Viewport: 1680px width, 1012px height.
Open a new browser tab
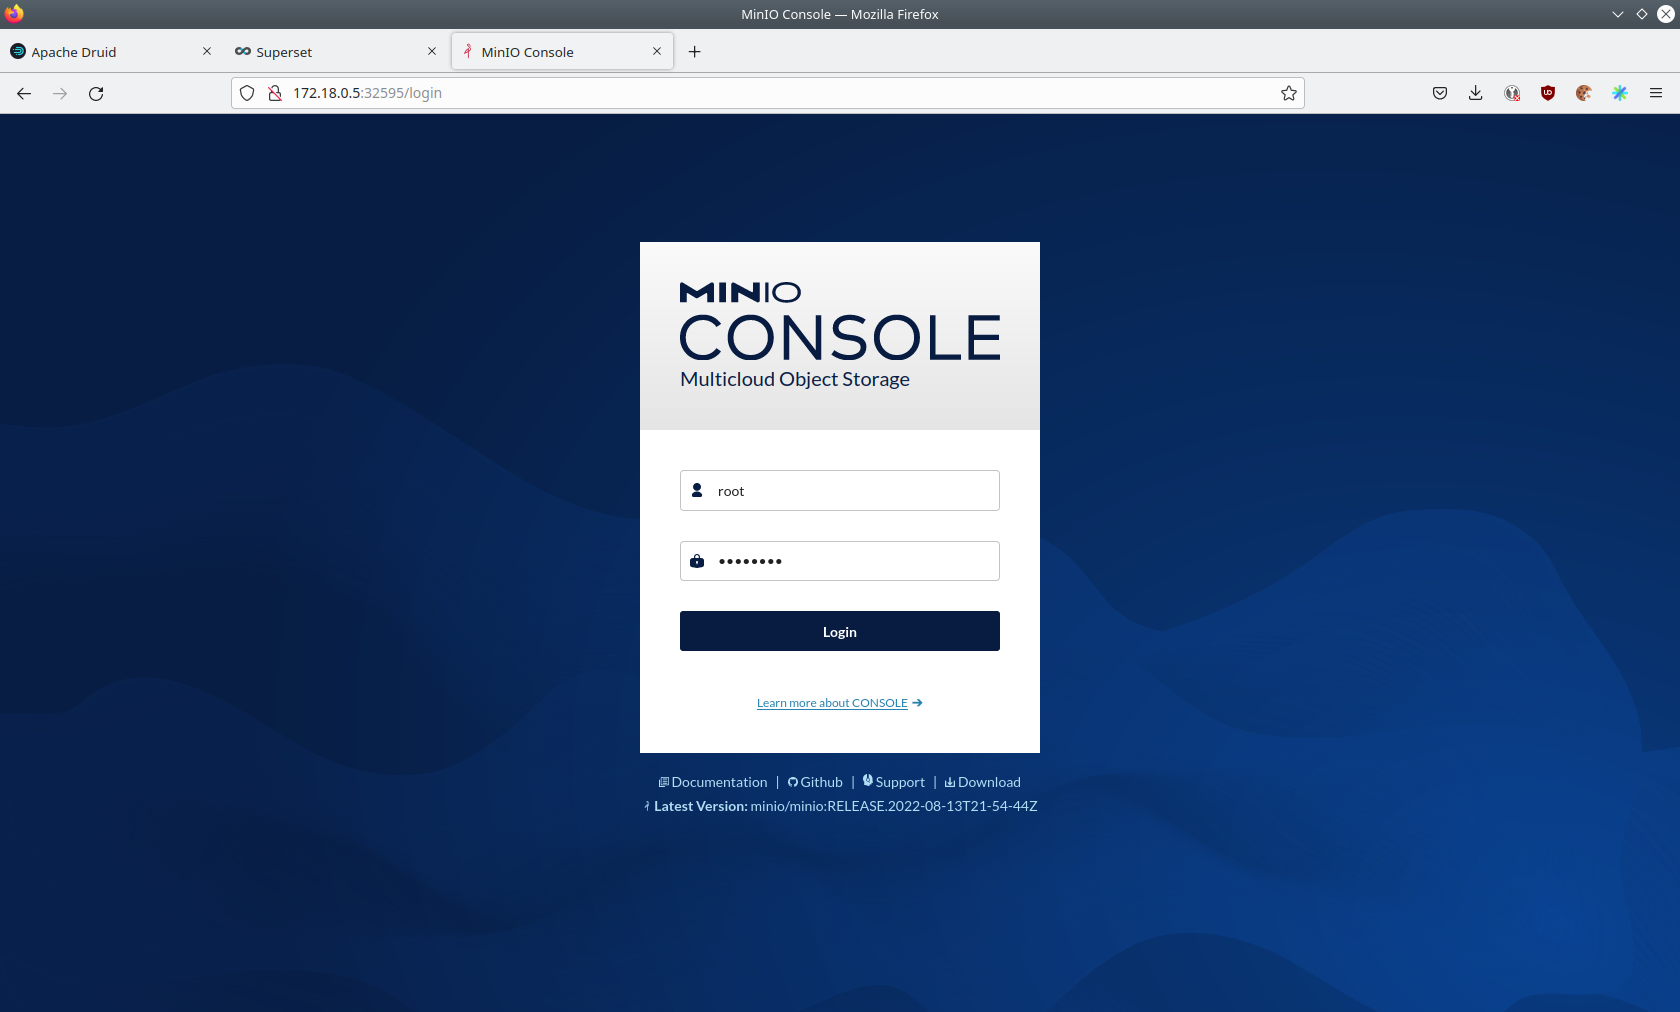[x=695, y=52]
